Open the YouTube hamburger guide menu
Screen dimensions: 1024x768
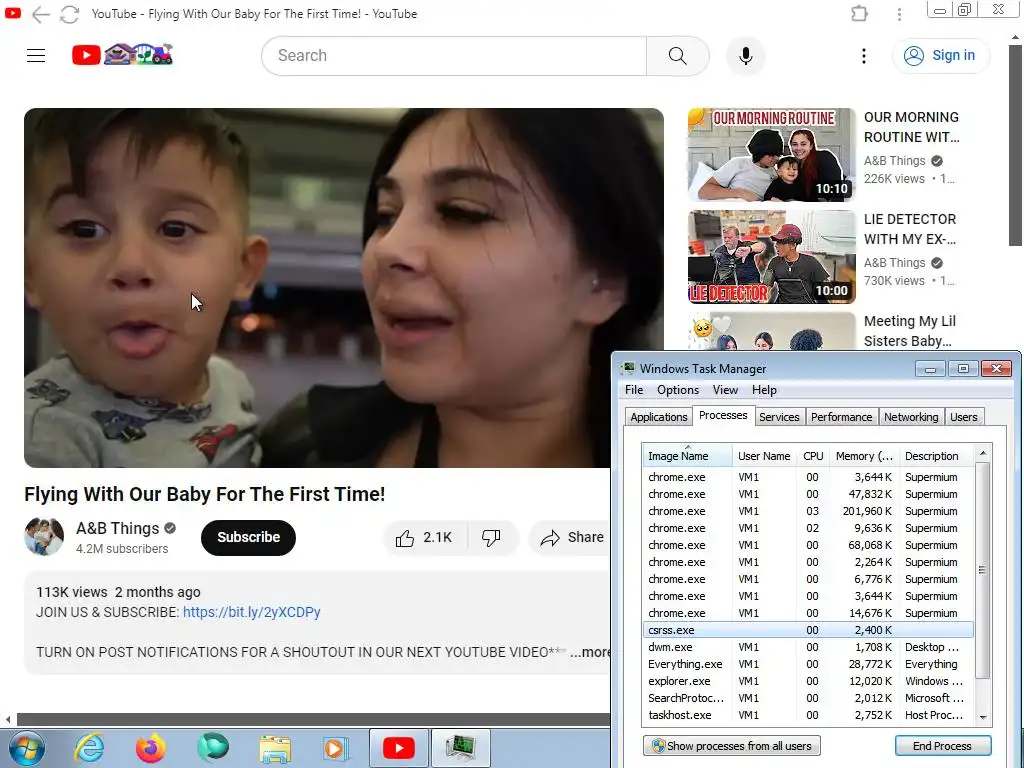(36, 56)
